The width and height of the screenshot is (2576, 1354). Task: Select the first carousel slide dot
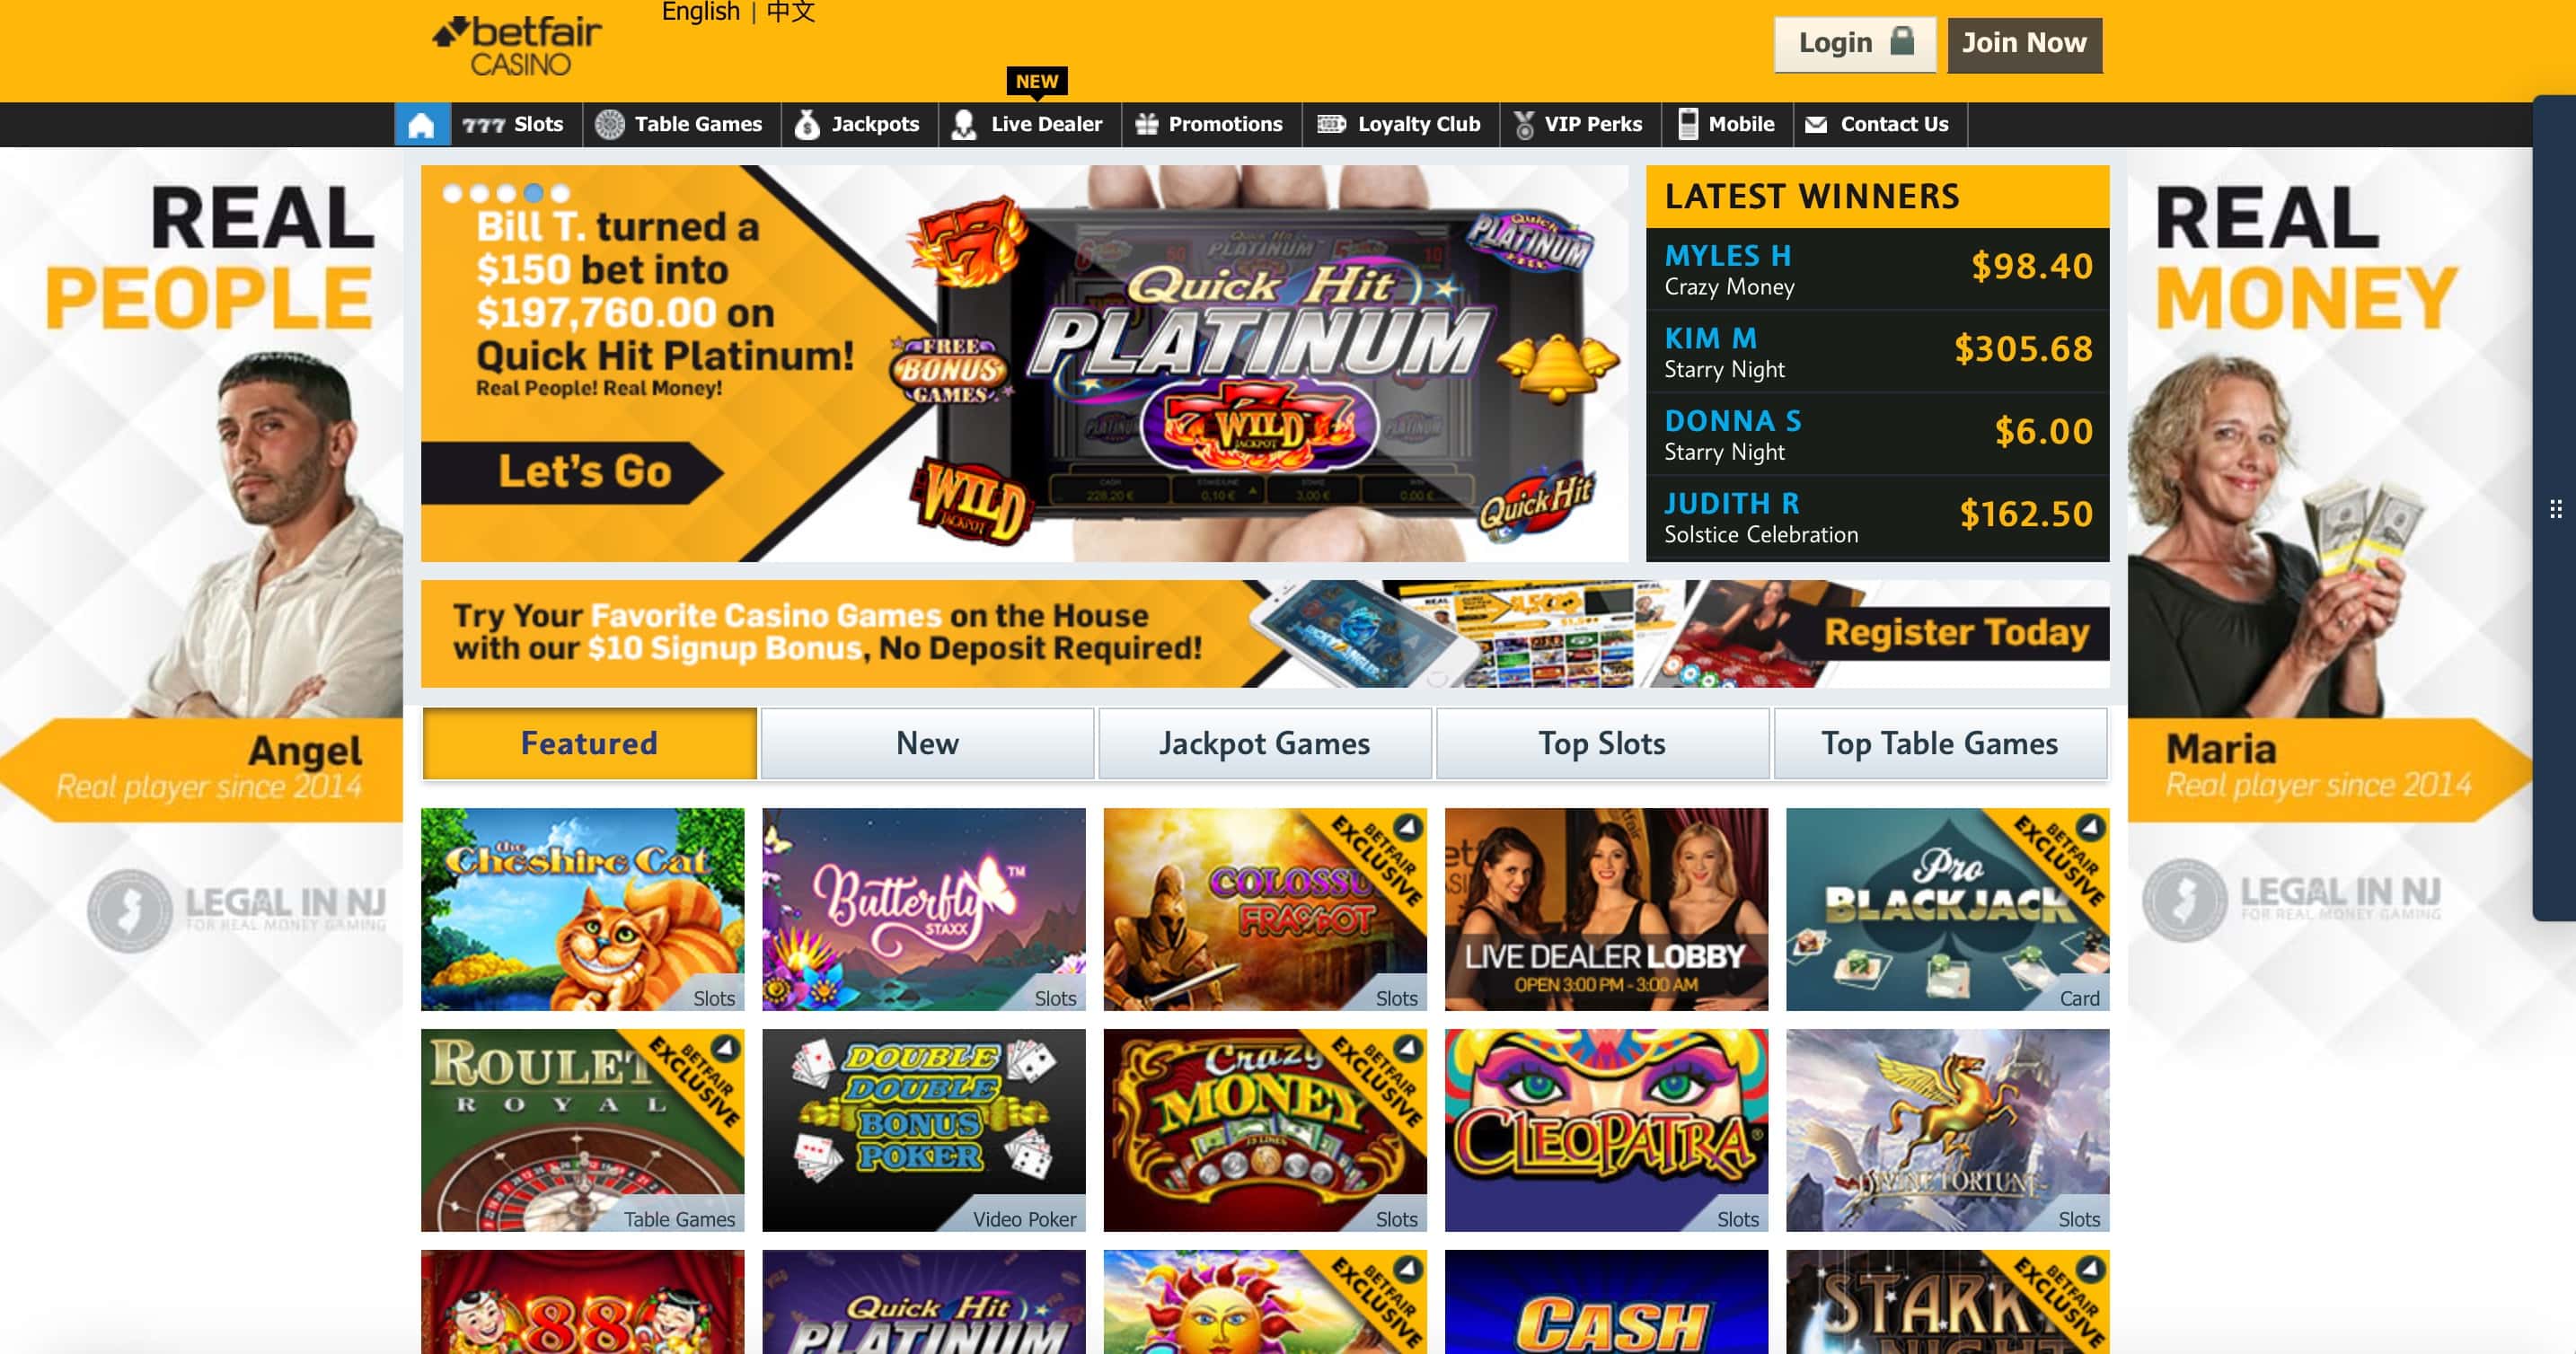[x=453, y=193]
